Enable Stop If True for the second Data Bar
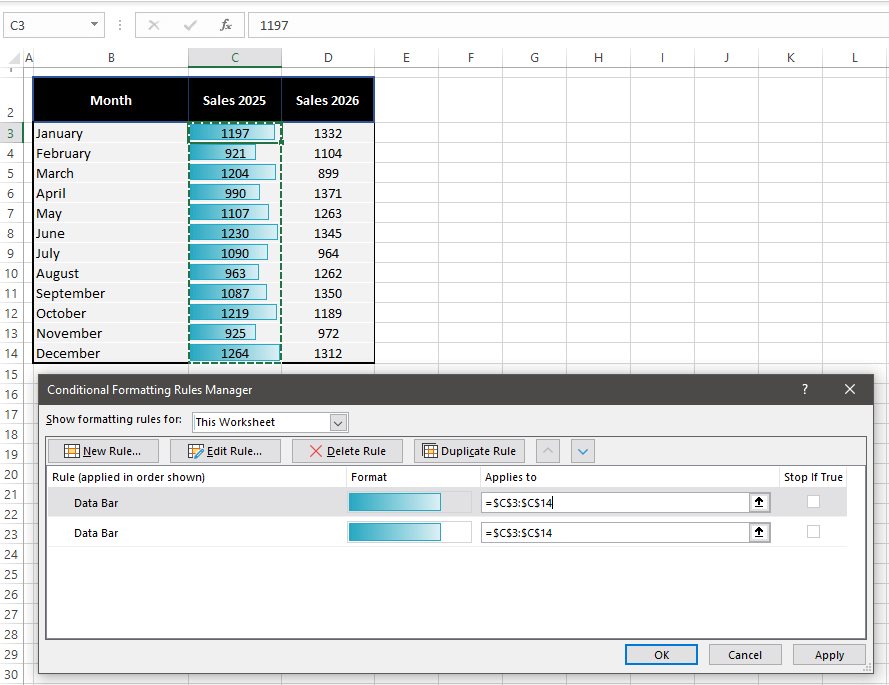 coord(813,533)
